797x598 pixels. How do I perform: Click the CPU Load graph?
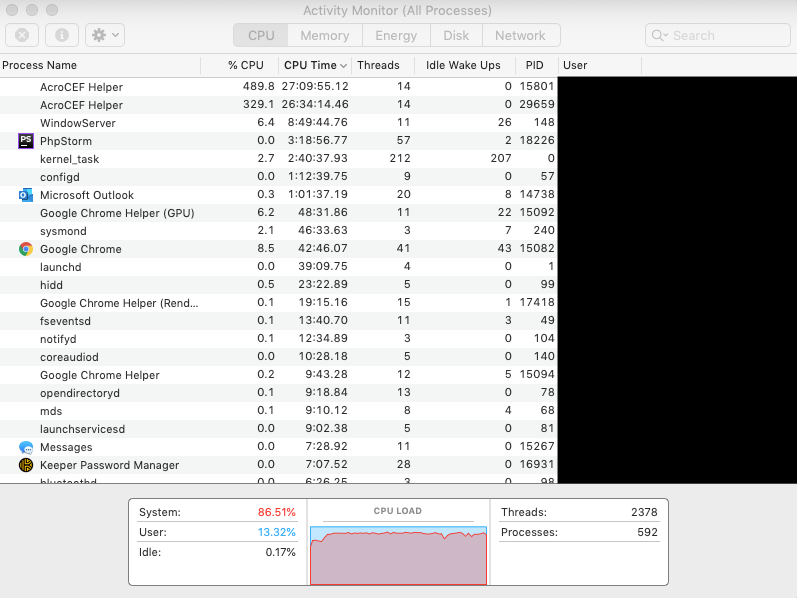click(398, 555)
